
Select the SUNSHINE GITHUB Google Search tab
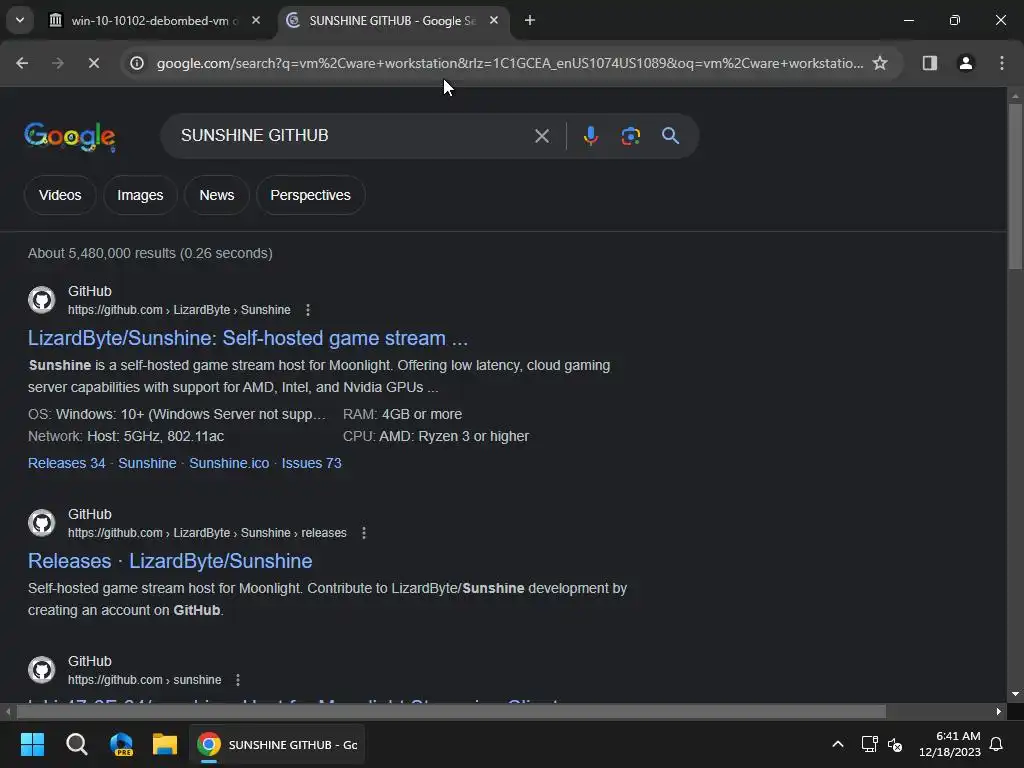pos(392,20)
